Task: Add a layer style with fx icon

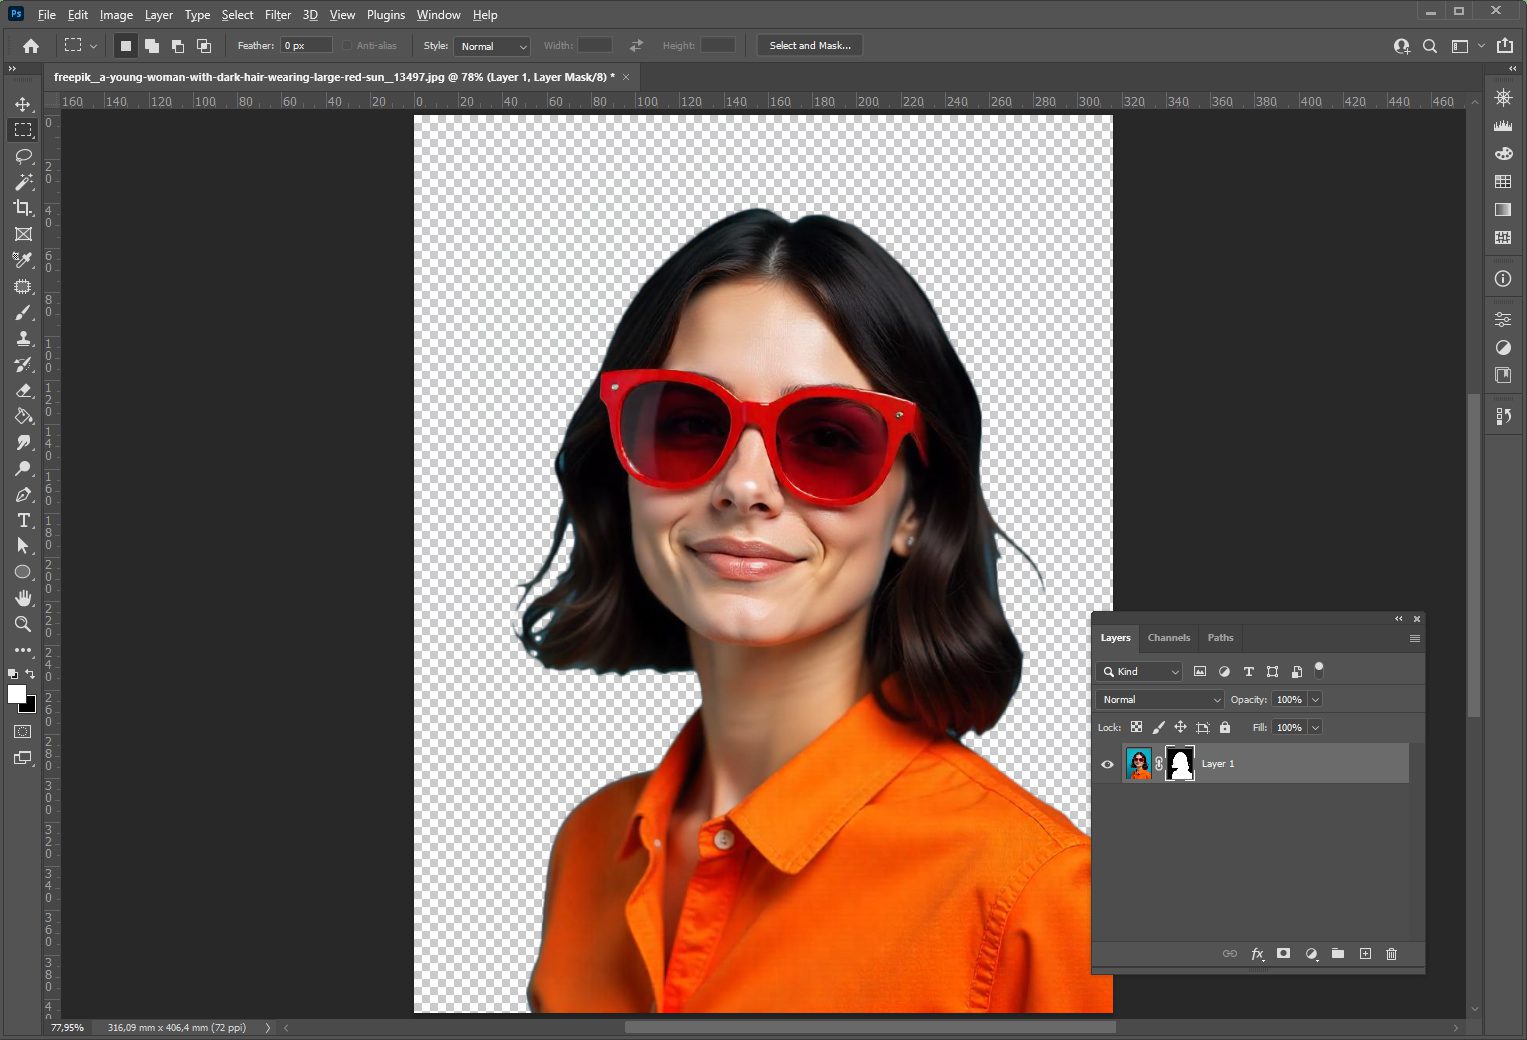Action: pyautogui.click(x=1258, y=954)
